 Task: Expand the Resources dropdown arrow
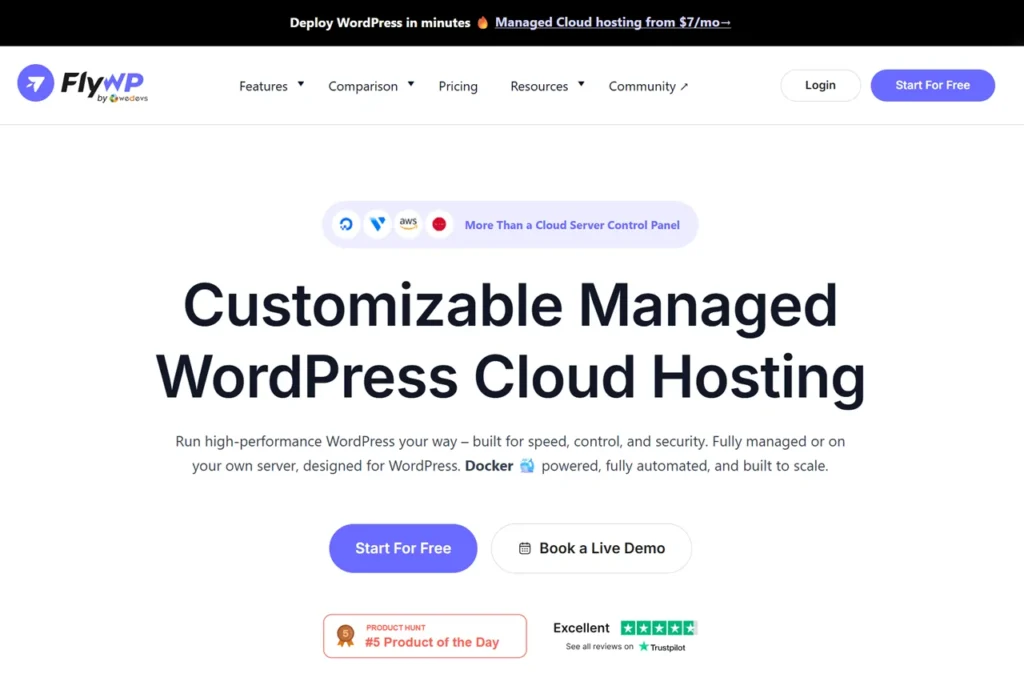(581, 84)
